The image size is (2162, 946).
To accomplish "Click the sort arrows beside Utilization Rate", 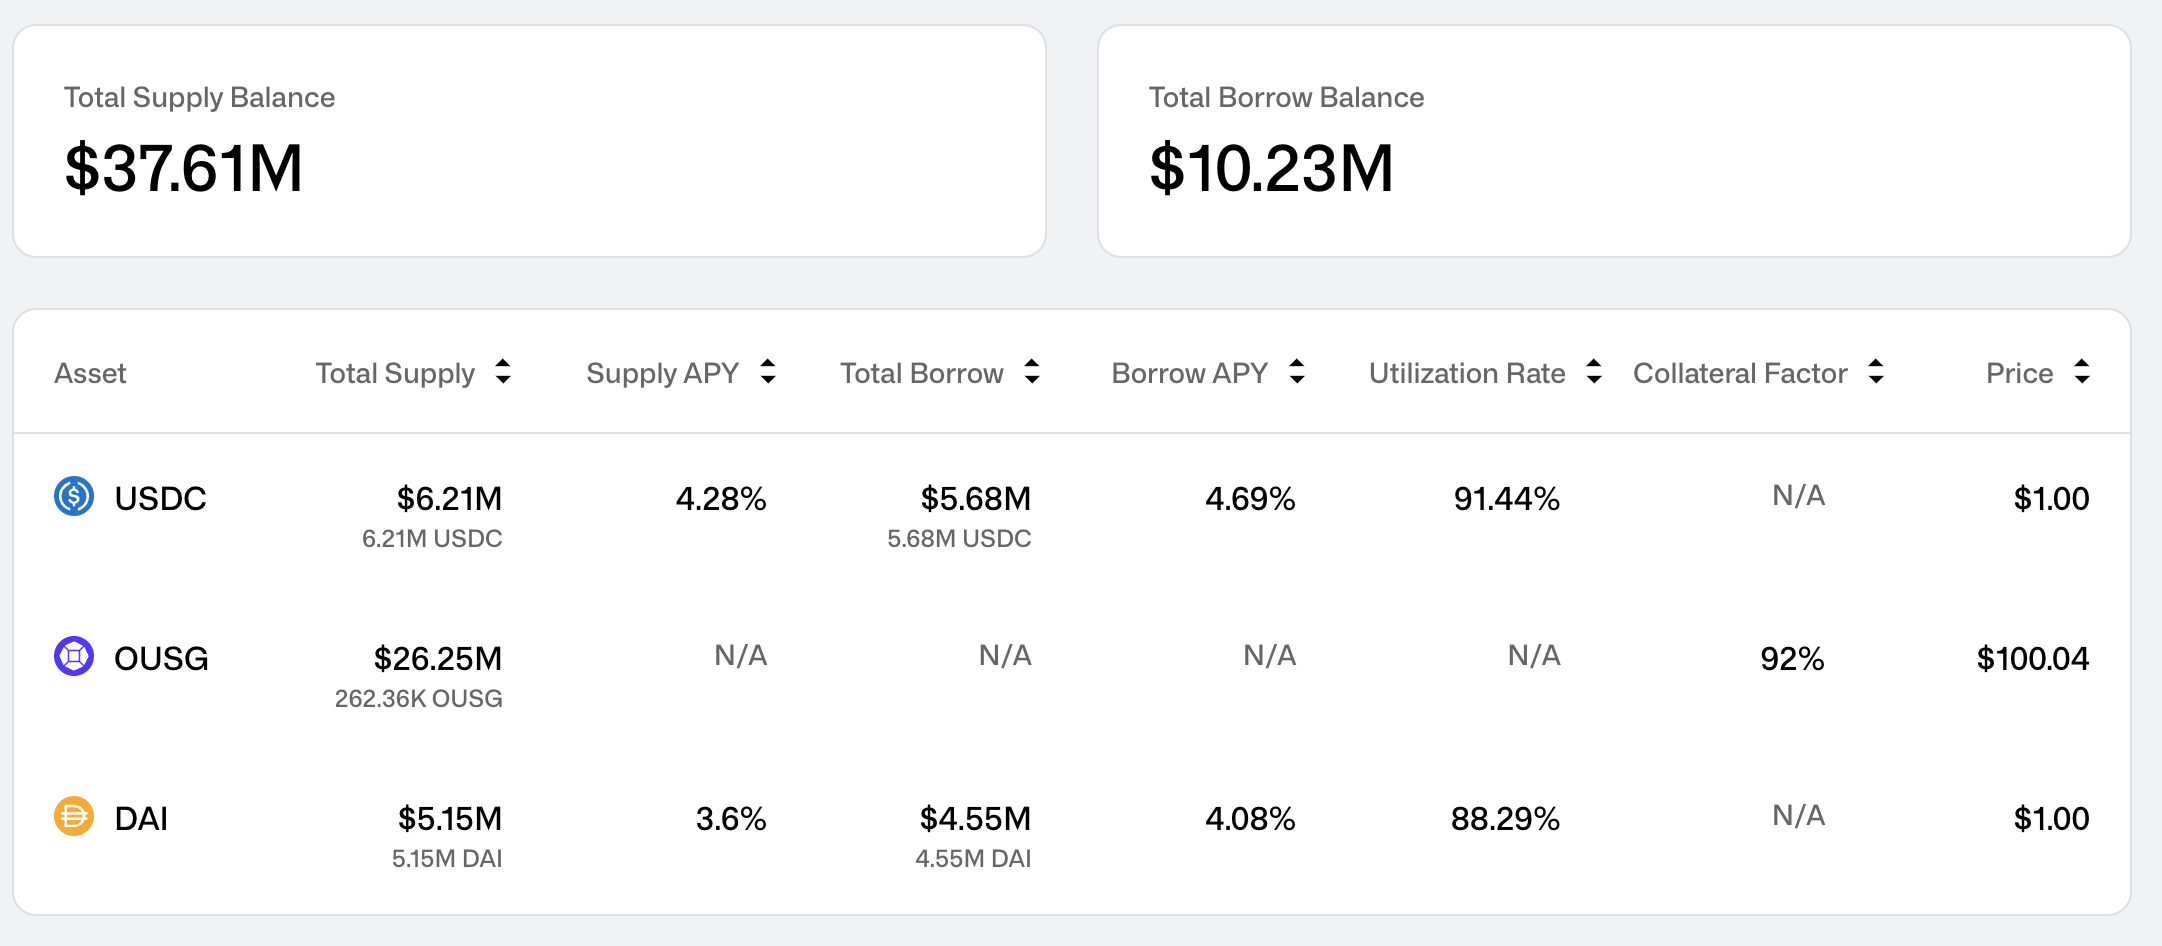I will pos(1593,372).
